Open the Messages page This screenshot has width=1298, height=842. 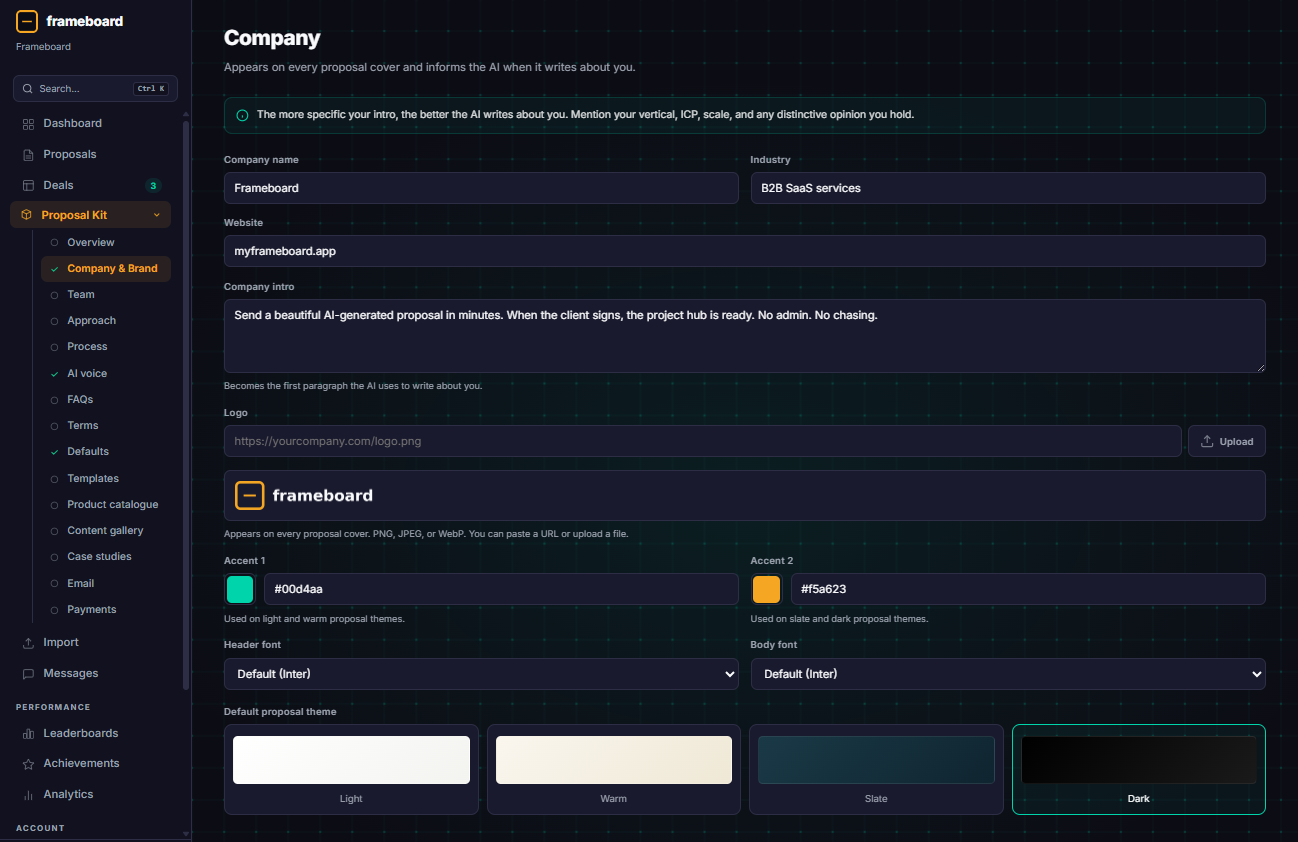[x=91, y=674]
